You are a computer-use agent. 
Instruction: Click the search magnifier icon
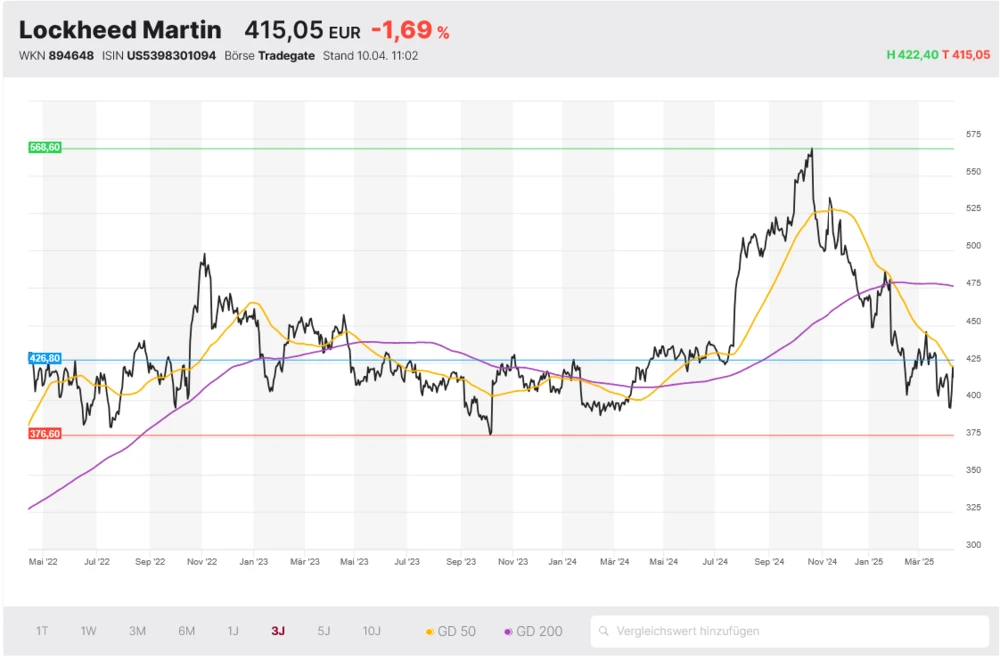(603, 631)
